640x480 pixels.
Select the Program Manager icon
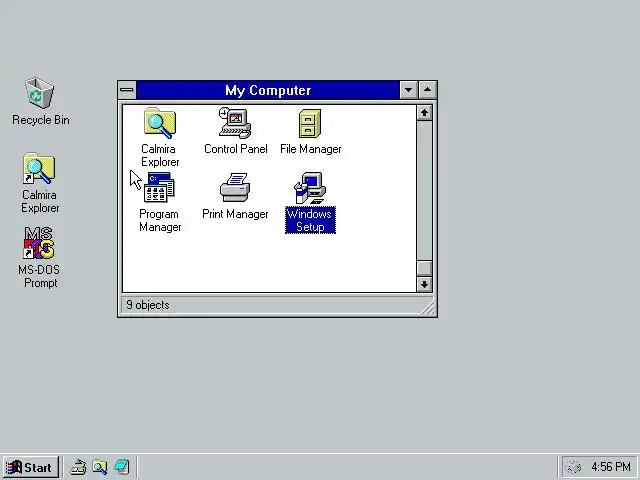click(x=159, y=187)
